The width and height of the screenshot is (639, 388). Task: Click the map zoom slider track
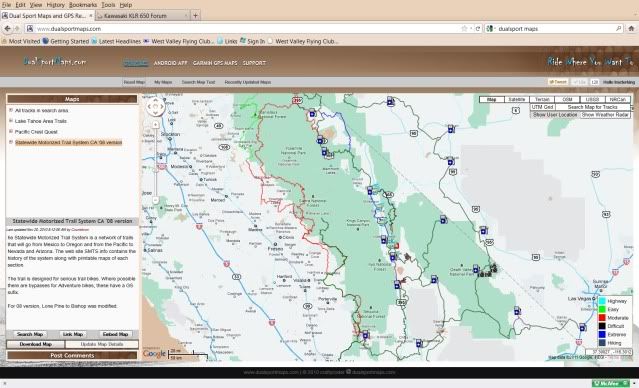(x=155, y=163)
